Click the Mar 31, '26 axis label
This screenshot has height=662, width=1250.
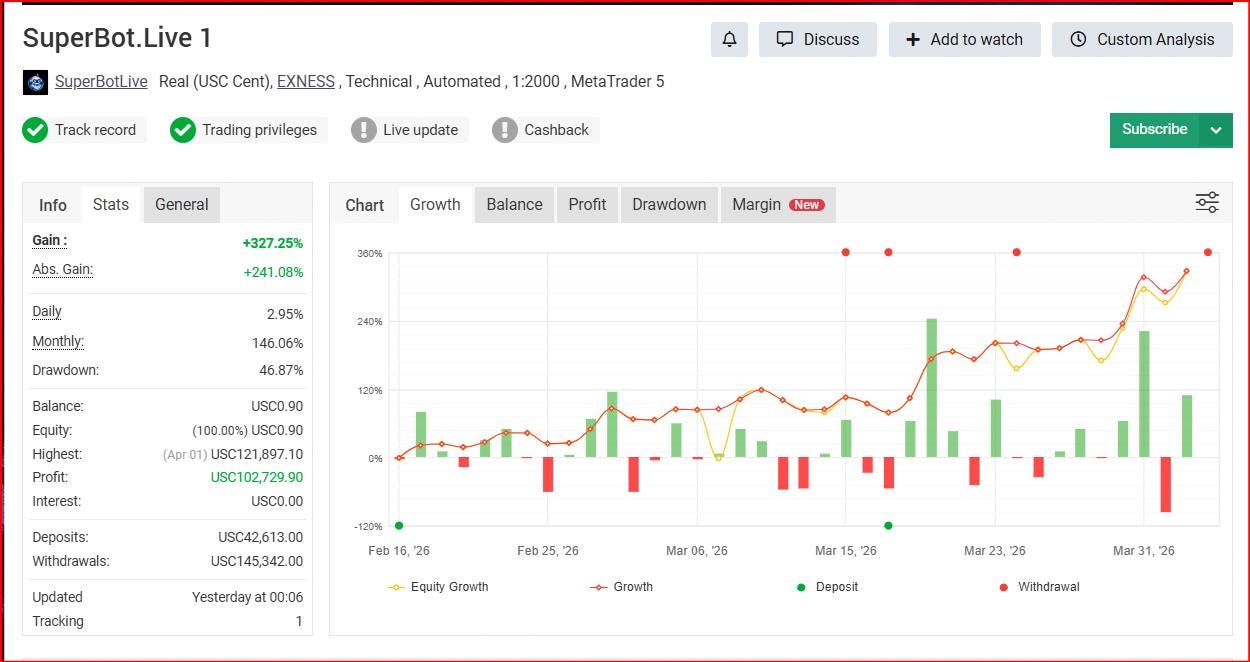1143,551
